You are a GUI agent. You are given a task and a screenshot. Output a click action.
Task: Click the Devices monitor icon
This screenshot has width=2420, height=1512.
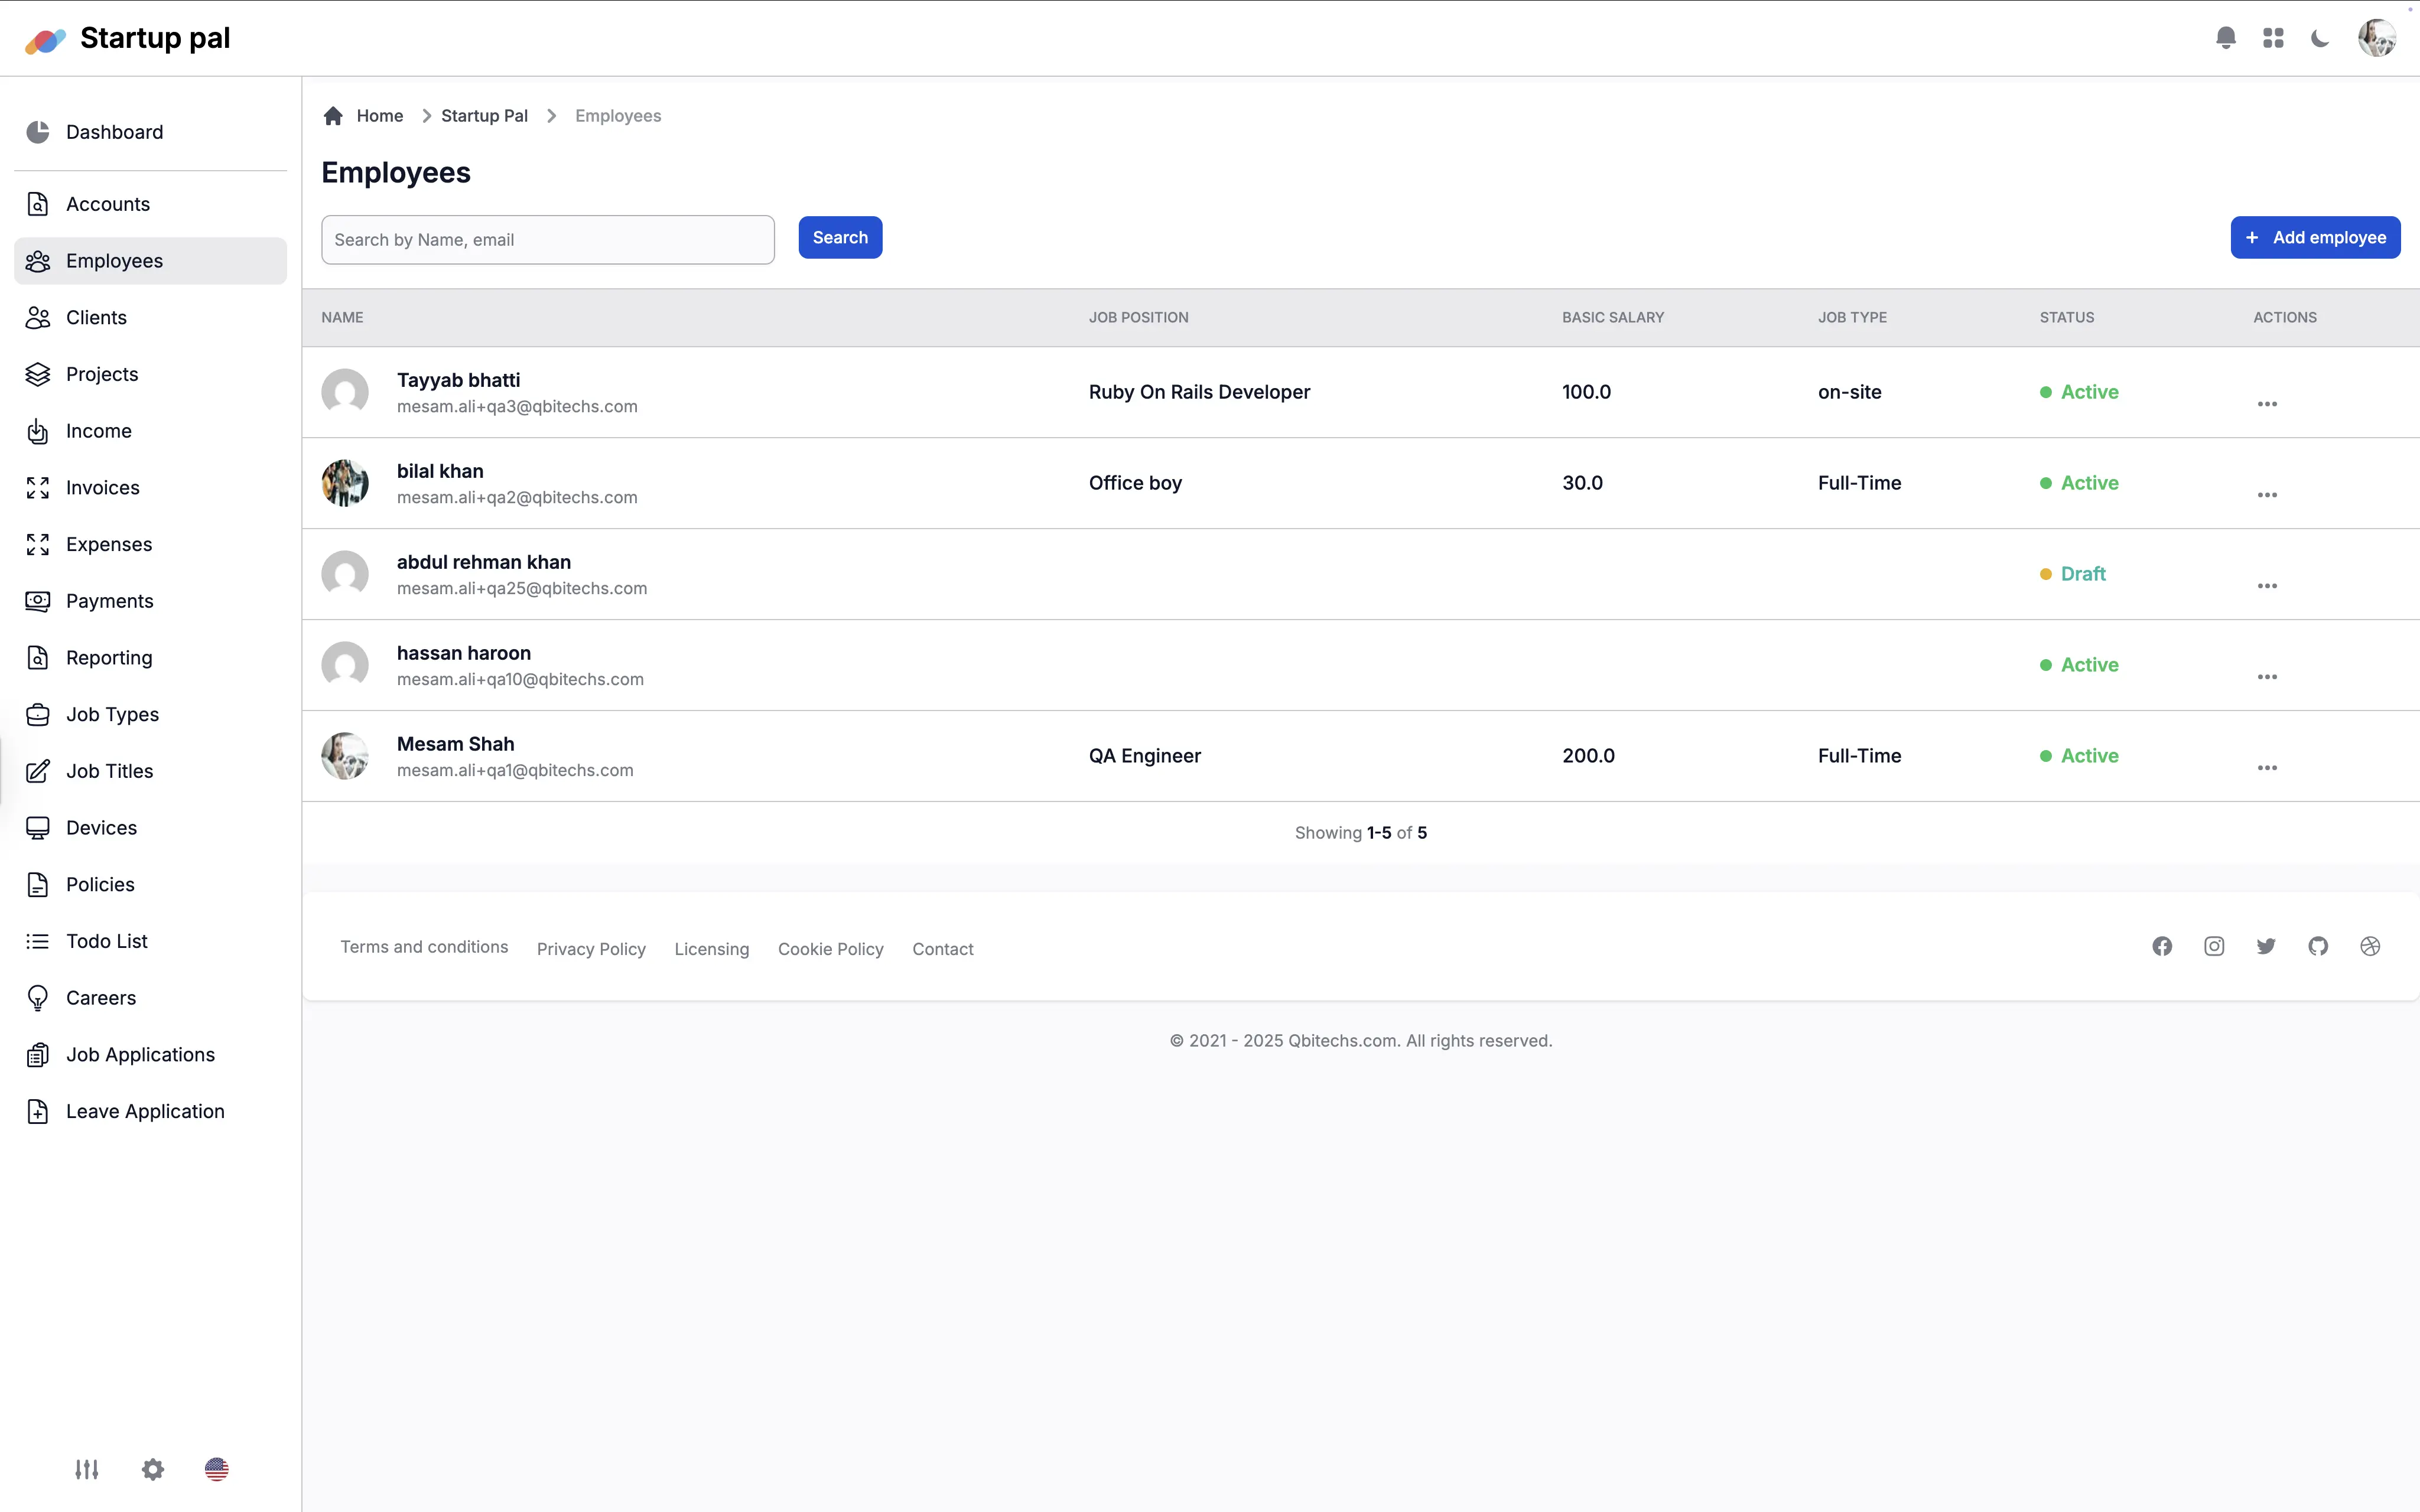[38, 828]
